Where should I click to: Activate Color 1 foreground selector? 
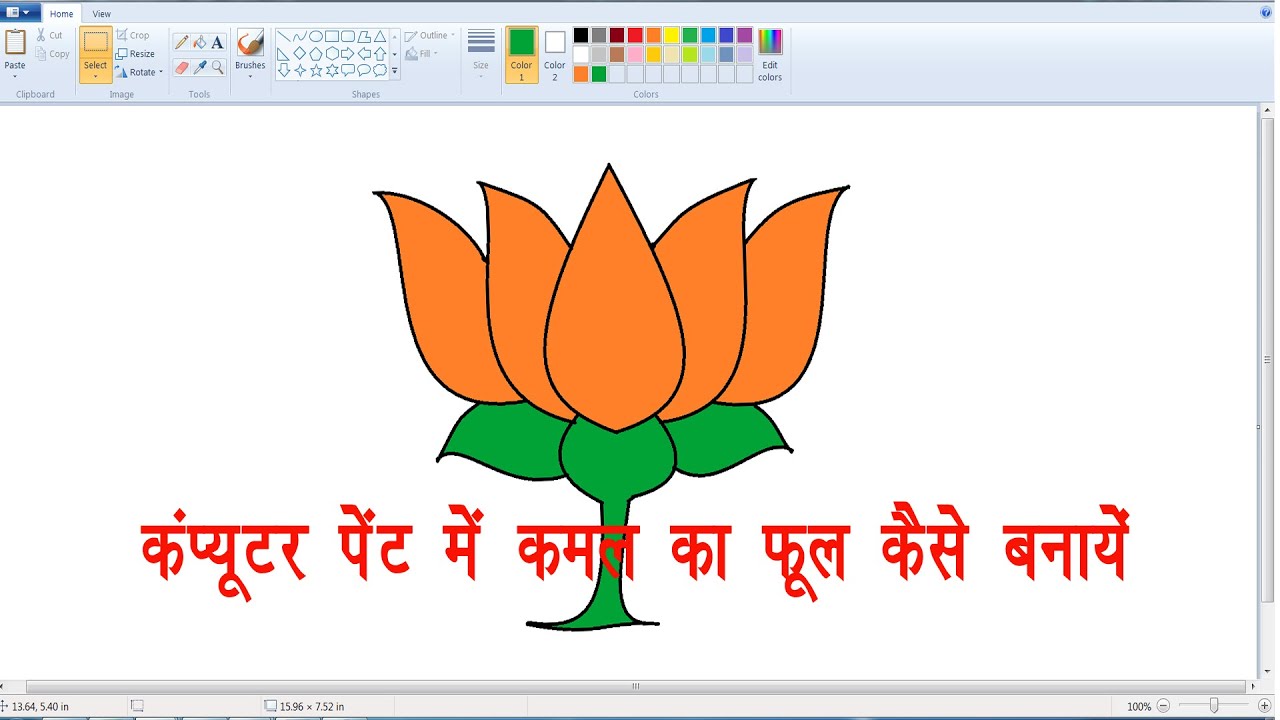pyautogui.click(x=521, y=55)
